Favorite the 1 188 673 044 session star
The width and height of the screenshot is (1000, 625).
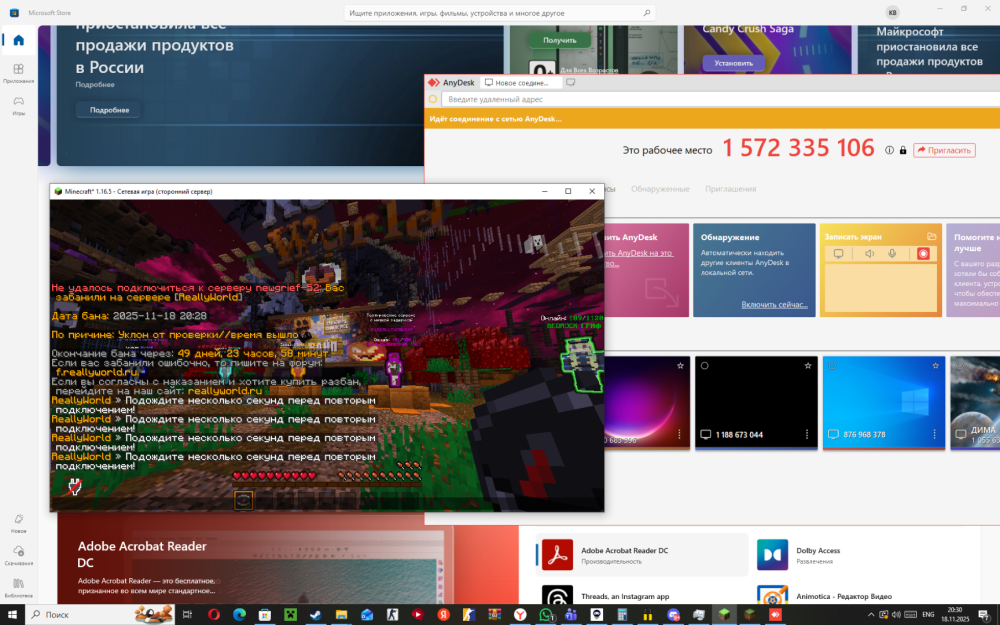click(808, 365)
